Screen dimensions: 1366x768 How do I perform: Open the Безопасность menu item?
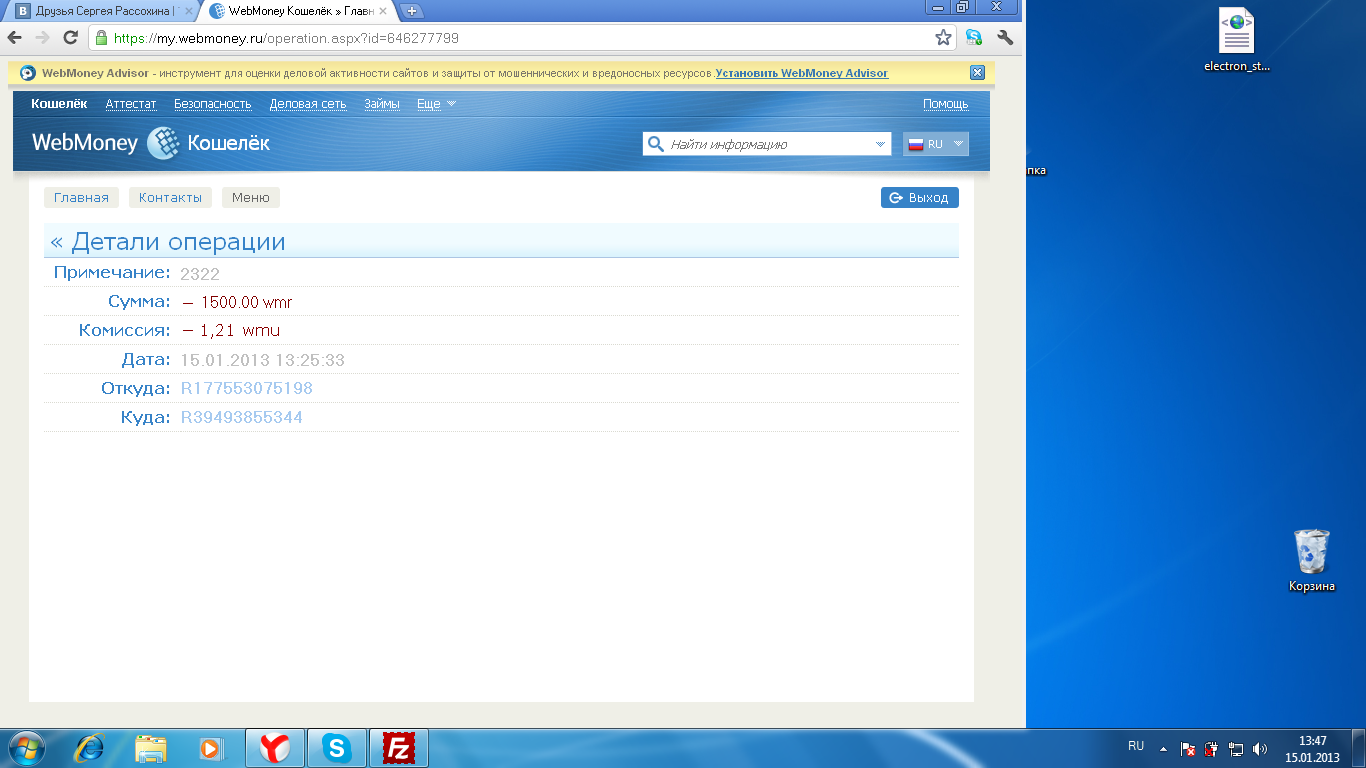tap(213, 104)
